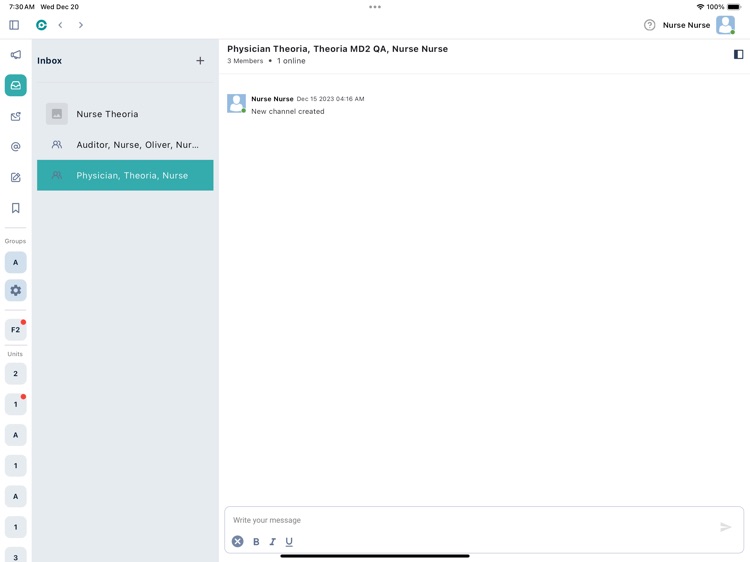Image resolution: width=750 pixels, height=562 pixels.
Task: Open the settings gear in Groups
Action: [x=16, y=290]
